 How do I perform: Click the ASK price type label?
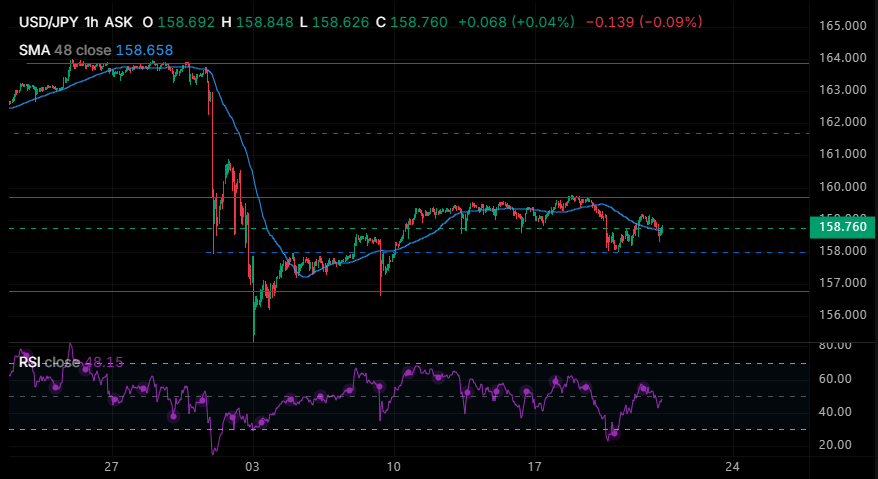coord(119,22)
